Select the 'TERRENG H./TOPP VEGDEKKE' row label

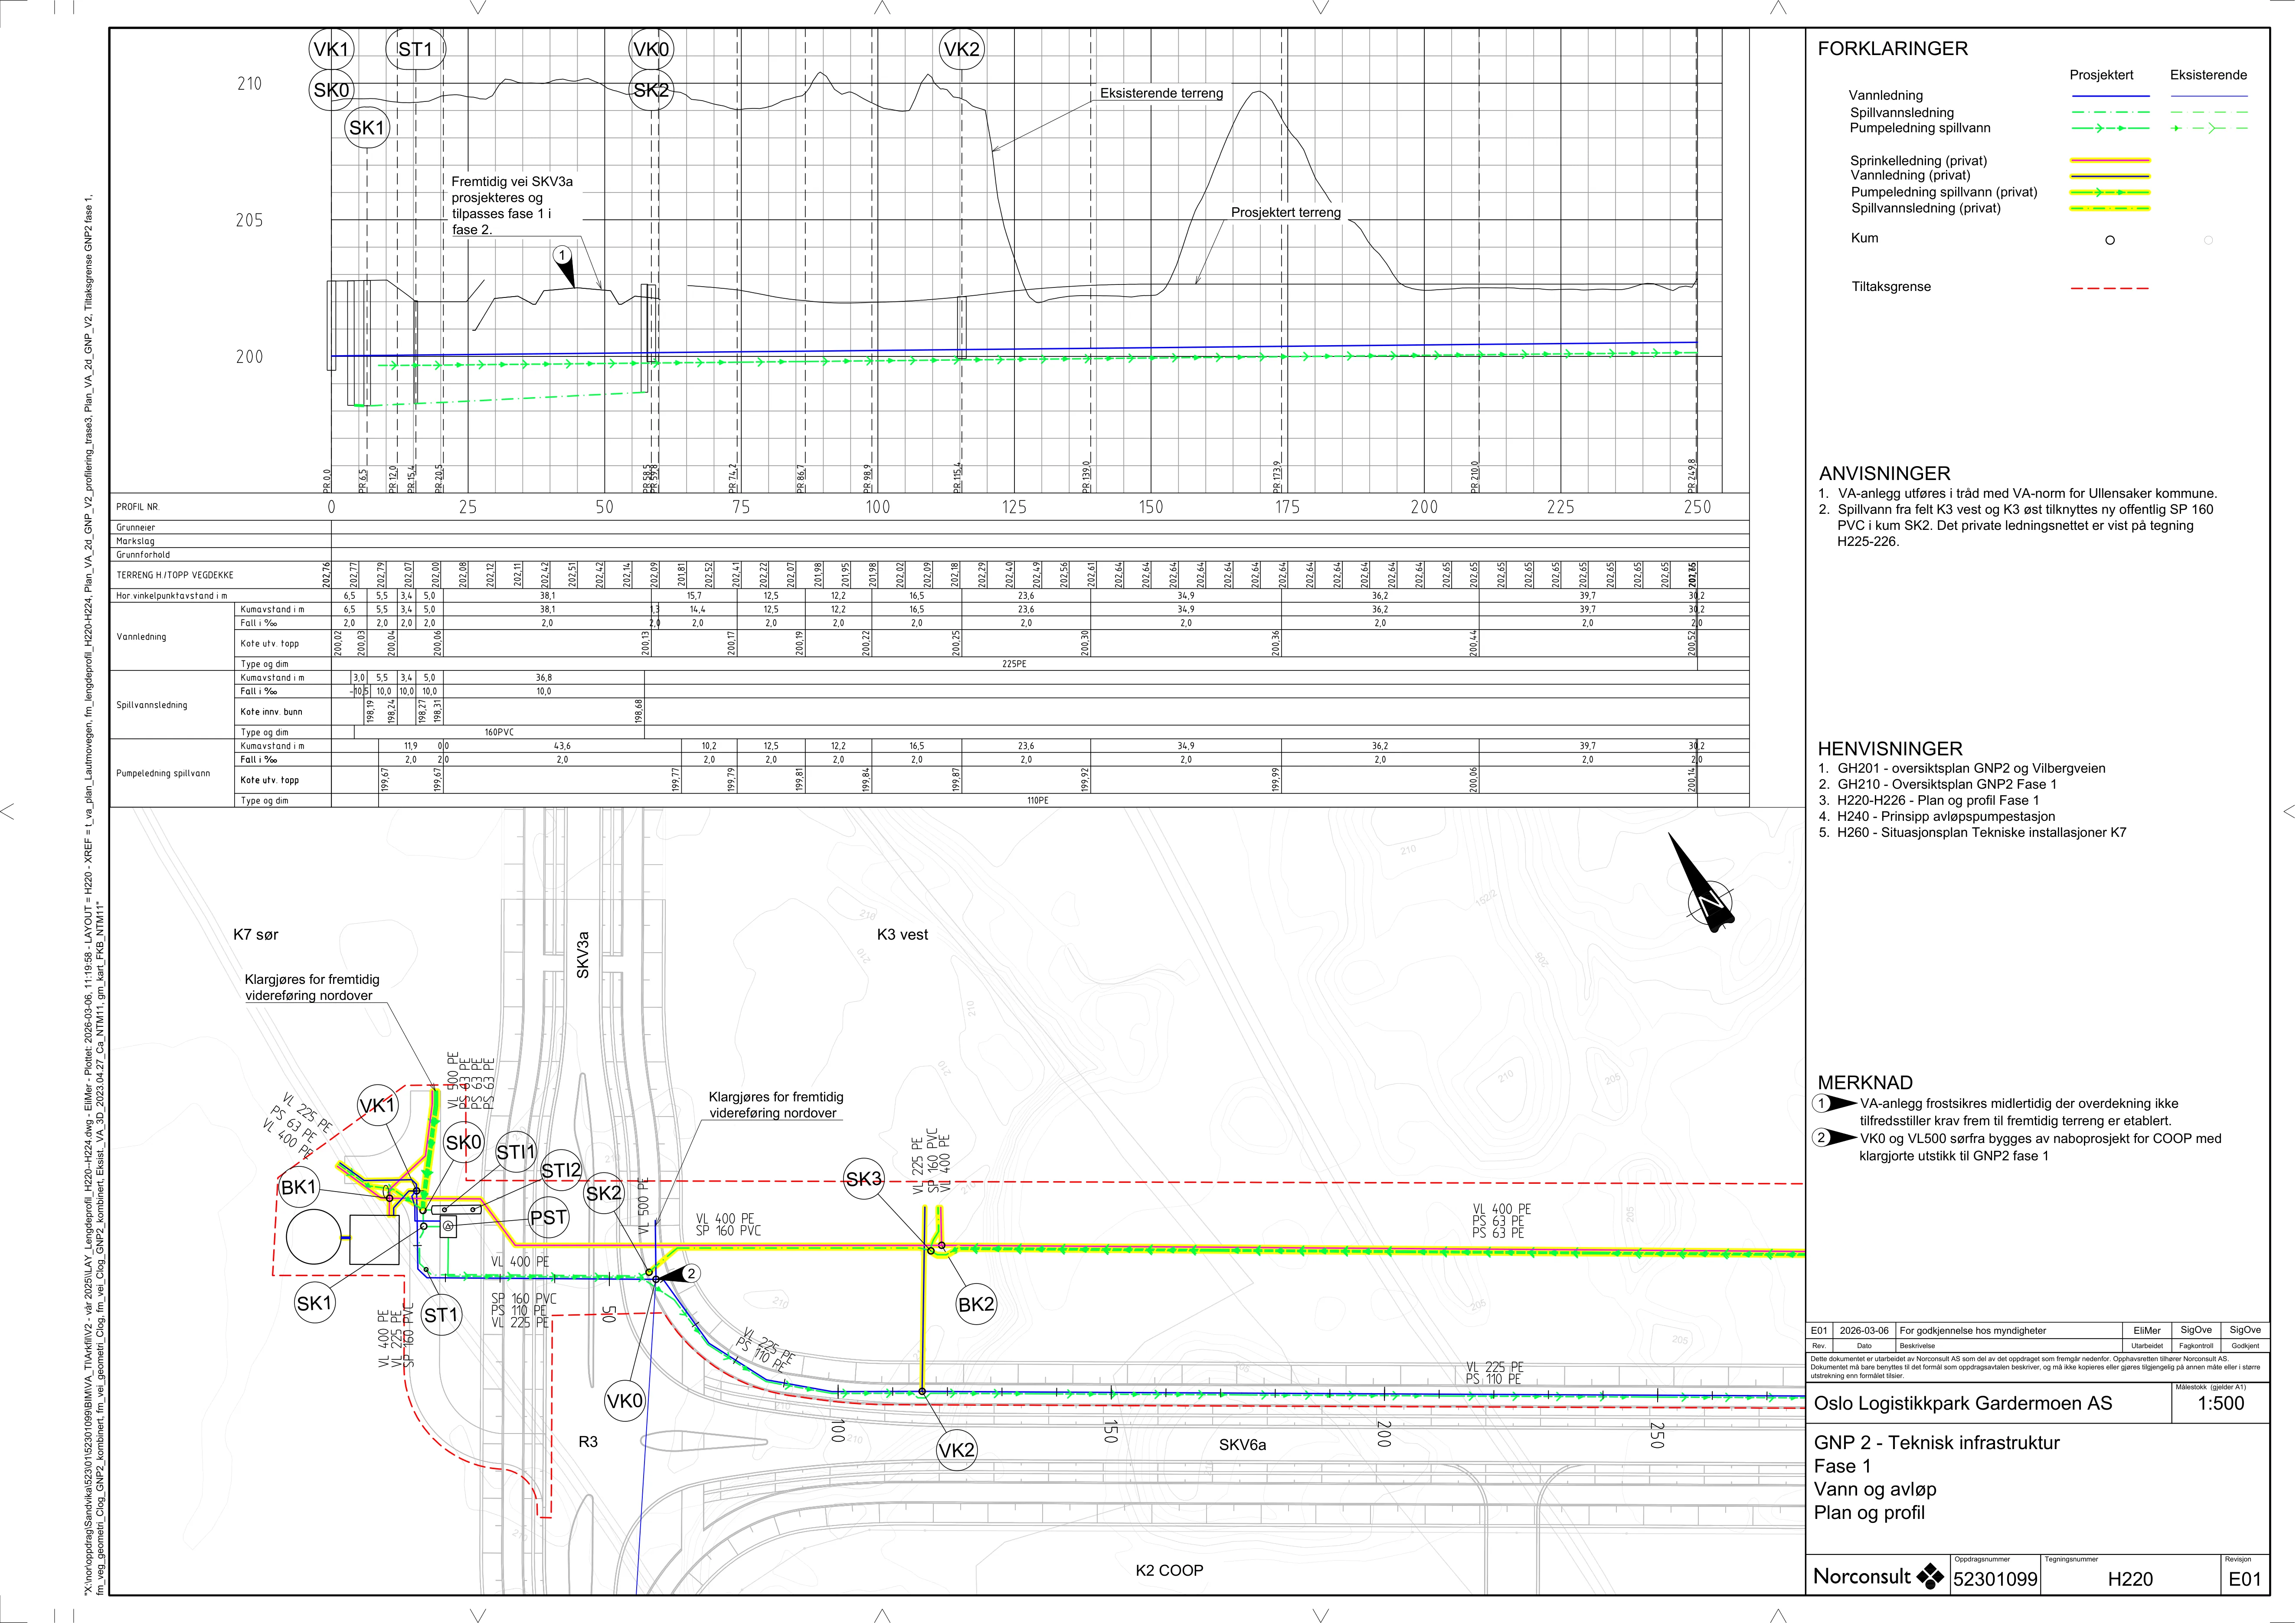(x=175, y=575)
